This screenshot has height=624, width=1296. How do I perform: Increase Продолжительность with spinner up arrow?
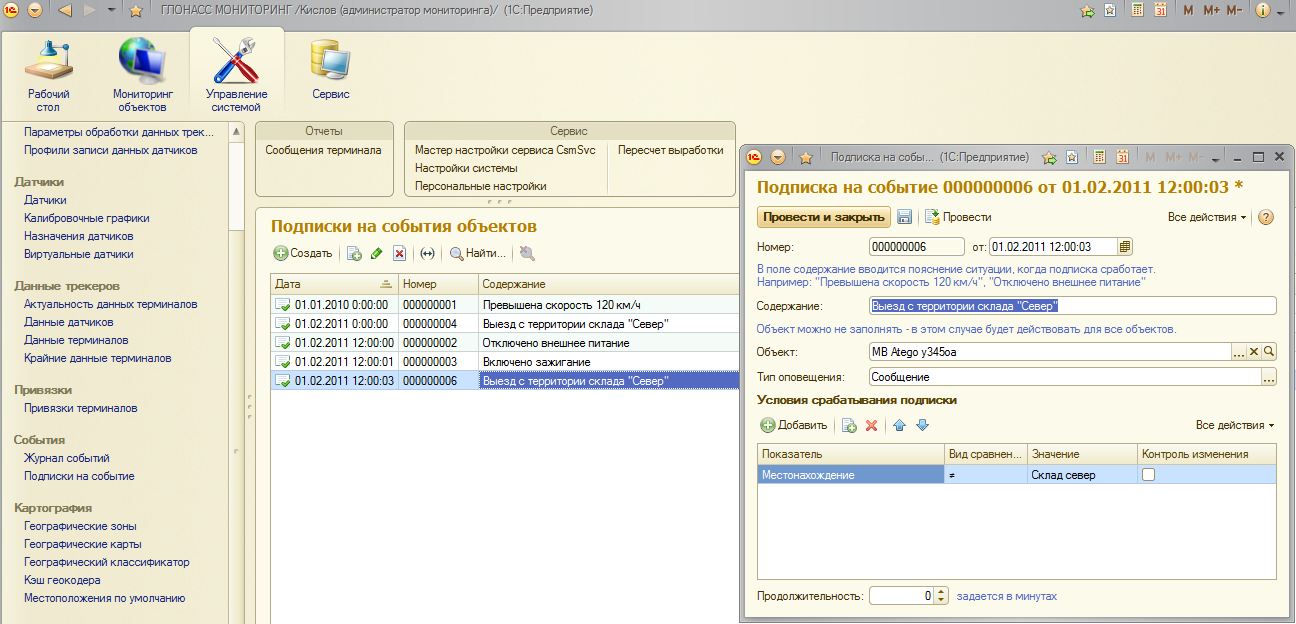940,592
